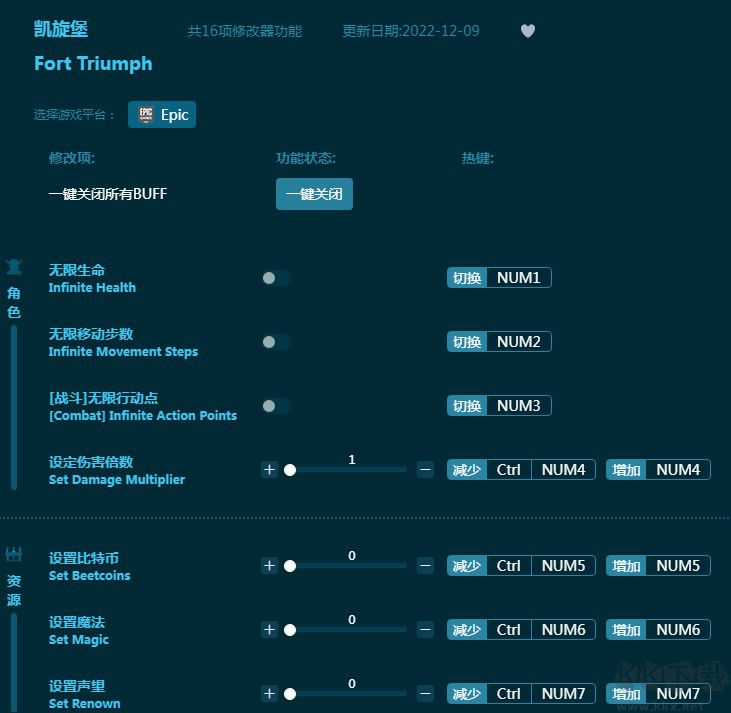The image size is (731, 713).
Task: Click minus icon for Set Damage Multiplier
Action: pos(425,470)
